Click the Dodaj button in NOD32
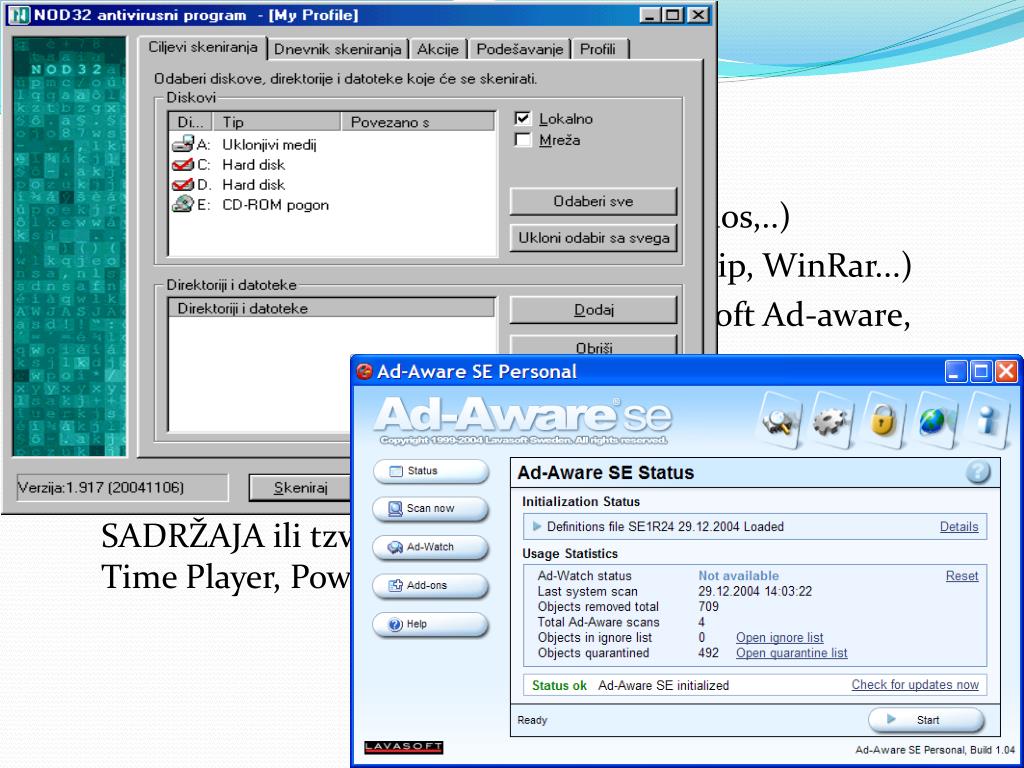 (593, 310)
